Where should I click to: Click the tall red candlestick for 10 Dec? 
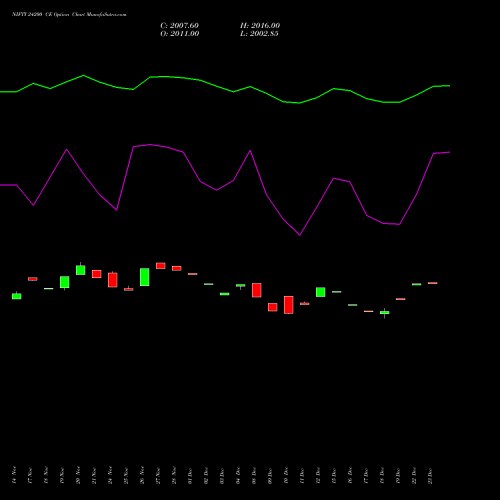click(289, 305)
